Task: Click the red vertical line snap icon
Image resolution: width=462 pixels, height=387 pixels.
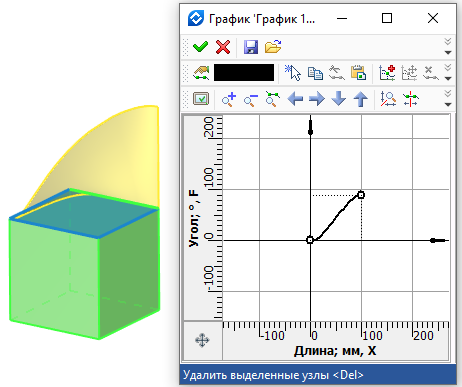Action: [x=410, y=99]
